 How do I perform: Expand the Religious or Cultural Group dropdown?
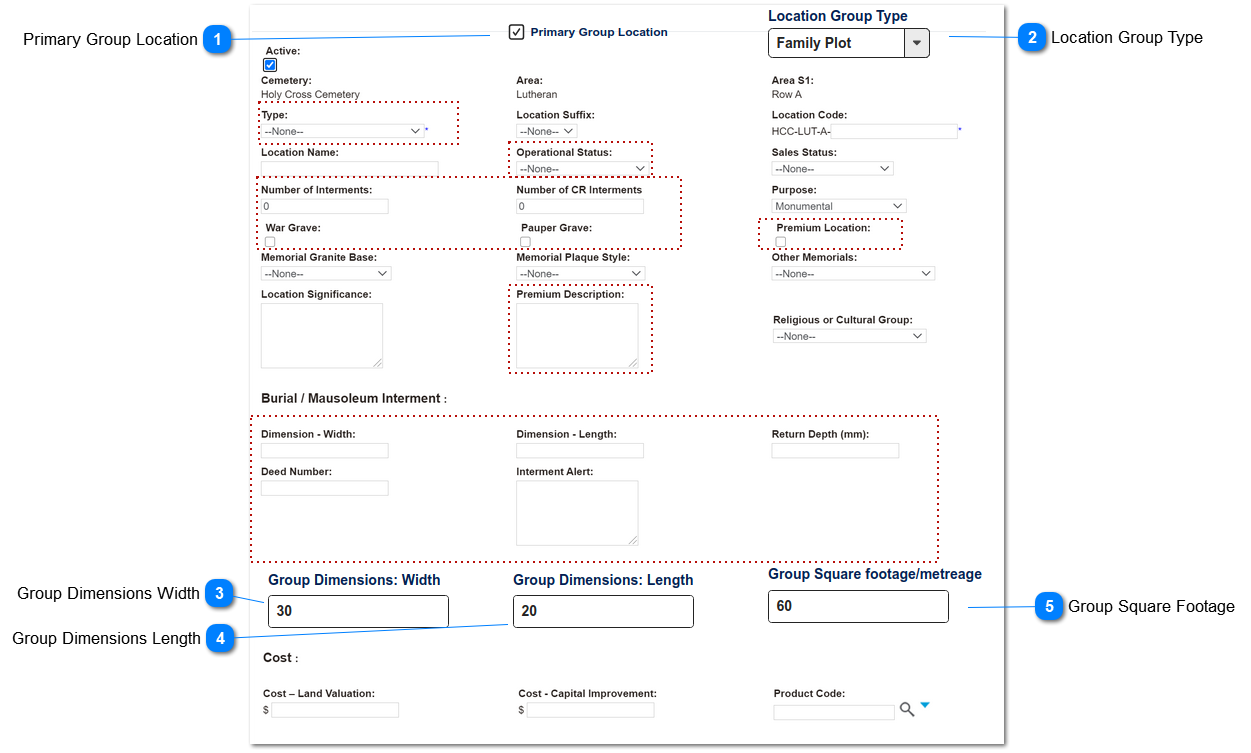(x=850, y=336)
